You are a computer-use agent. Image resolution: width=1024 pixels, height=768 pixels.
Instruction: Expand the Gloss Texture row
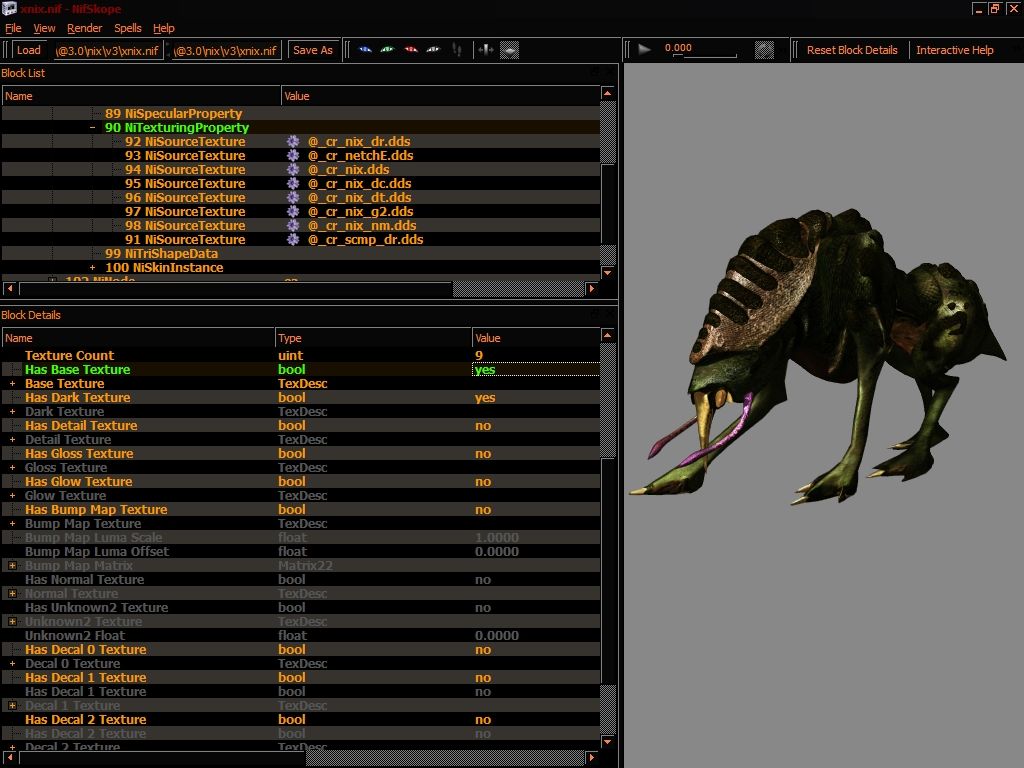click(12, 468)
